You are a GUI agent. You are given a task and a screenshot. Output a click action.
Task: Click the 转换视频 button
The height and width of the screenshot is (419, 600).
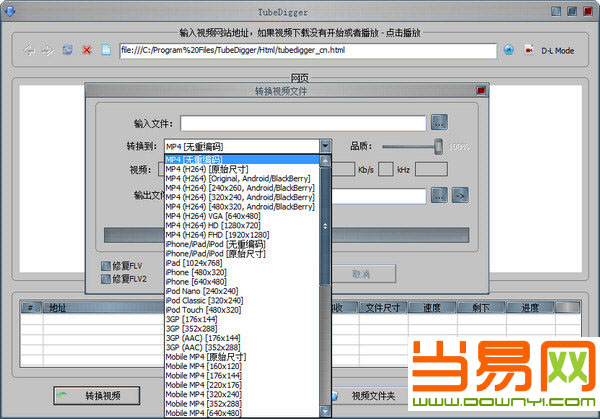tap(97, 396)
